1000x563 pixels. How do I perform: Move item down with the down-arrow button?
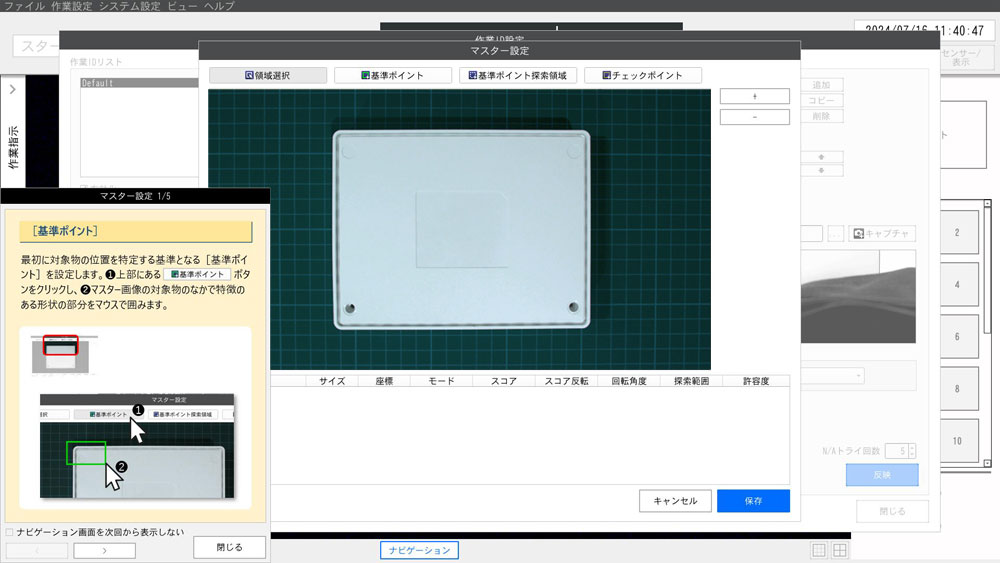tap(821, 170)
